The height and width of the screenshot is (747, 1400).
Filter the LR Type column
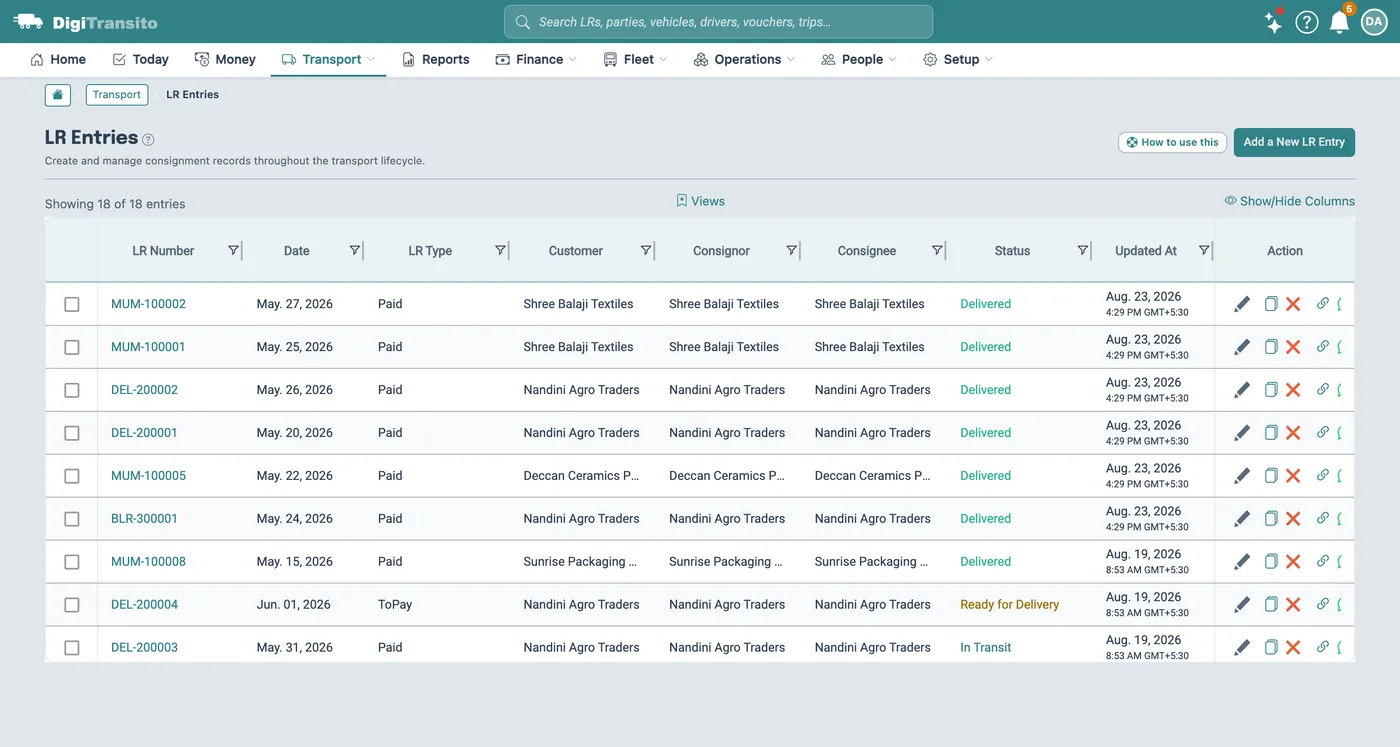(x=500, y=250)
